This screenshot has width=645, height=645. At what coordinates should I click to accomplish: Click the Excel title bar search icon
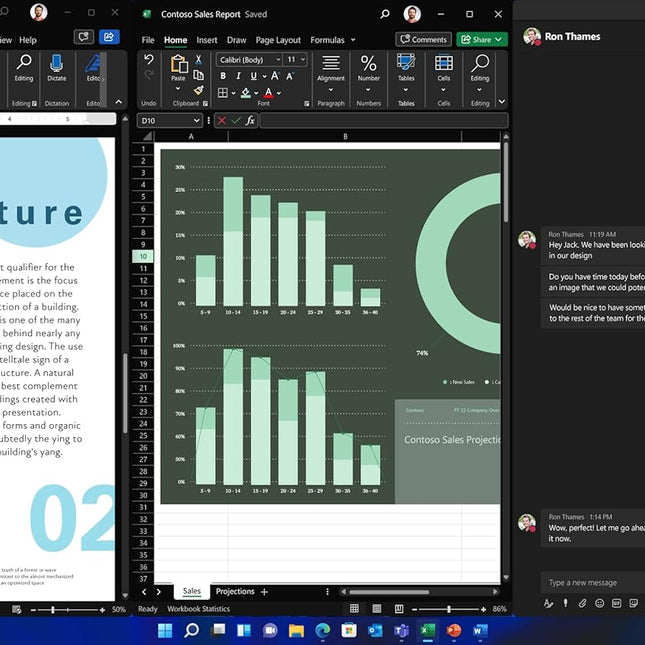385,14
